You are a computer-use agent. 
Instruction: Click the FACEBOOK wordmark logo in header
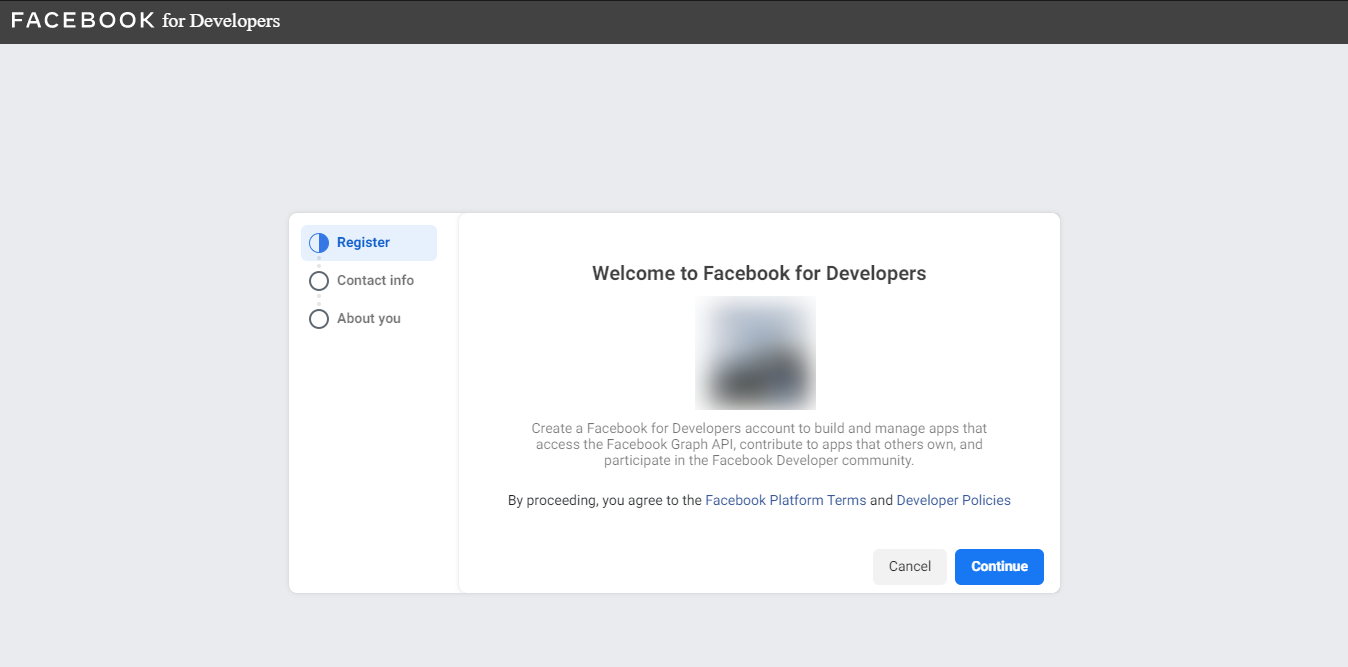(83, 20)
